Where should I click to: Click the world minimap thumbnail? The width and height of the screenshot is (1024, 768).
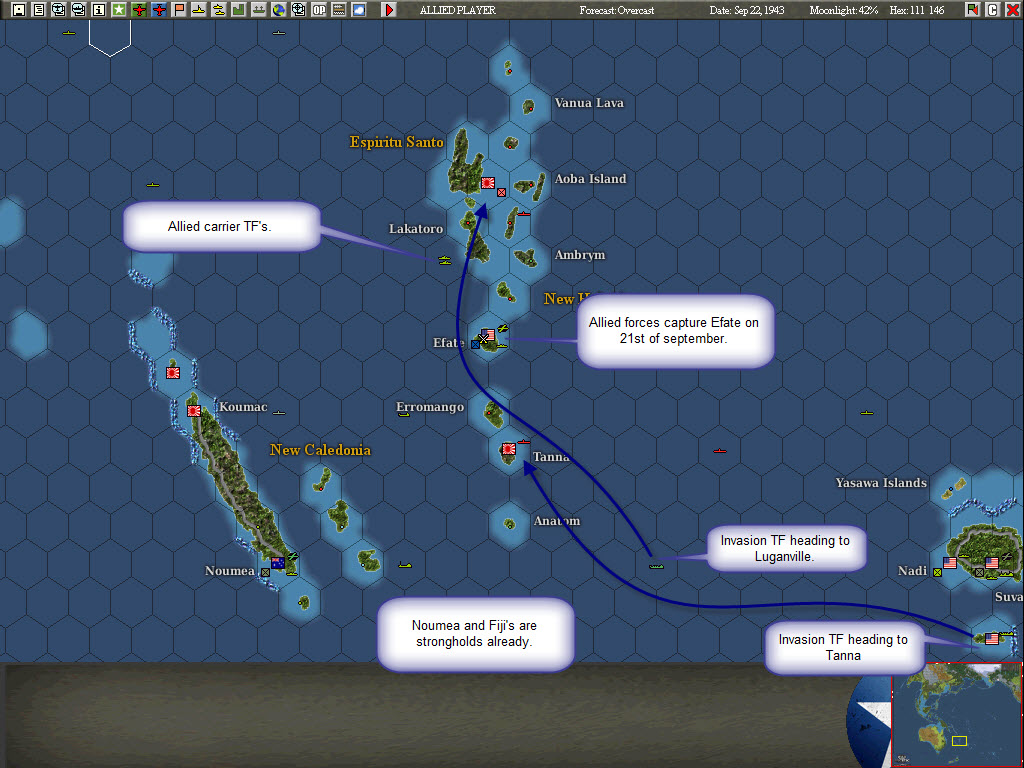tap(957, 713)
